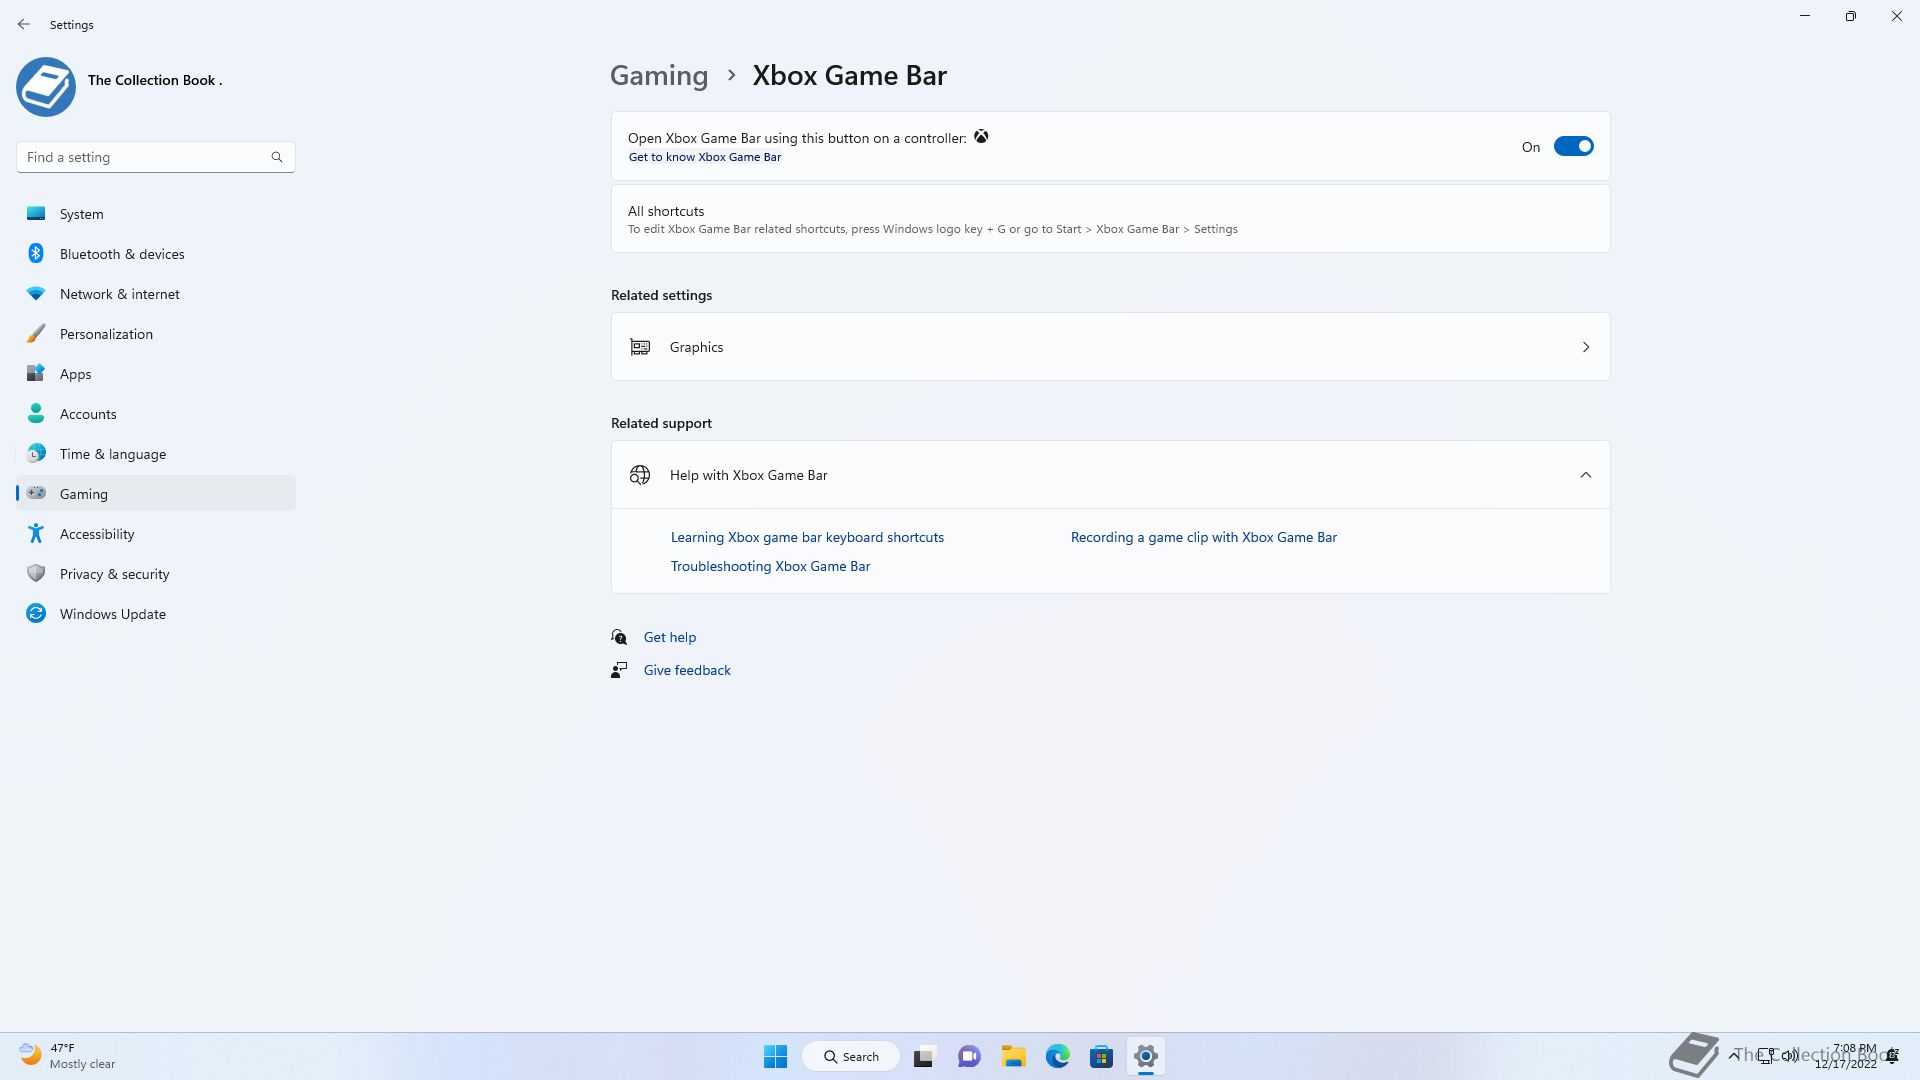
Task: Click the All shortcuts row
Action: (1110, 219)
